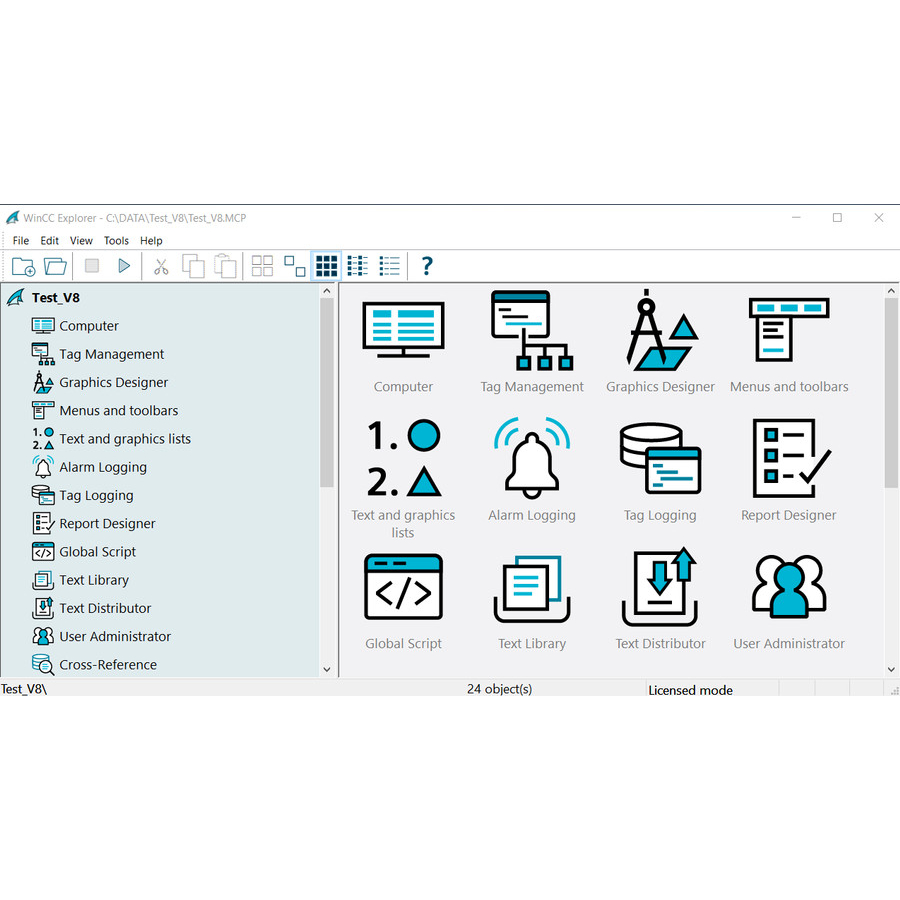Click the tree pane vertical scrollbar thumb
Image resolution: width=900 pixels, height=900 pixels.
327,393
